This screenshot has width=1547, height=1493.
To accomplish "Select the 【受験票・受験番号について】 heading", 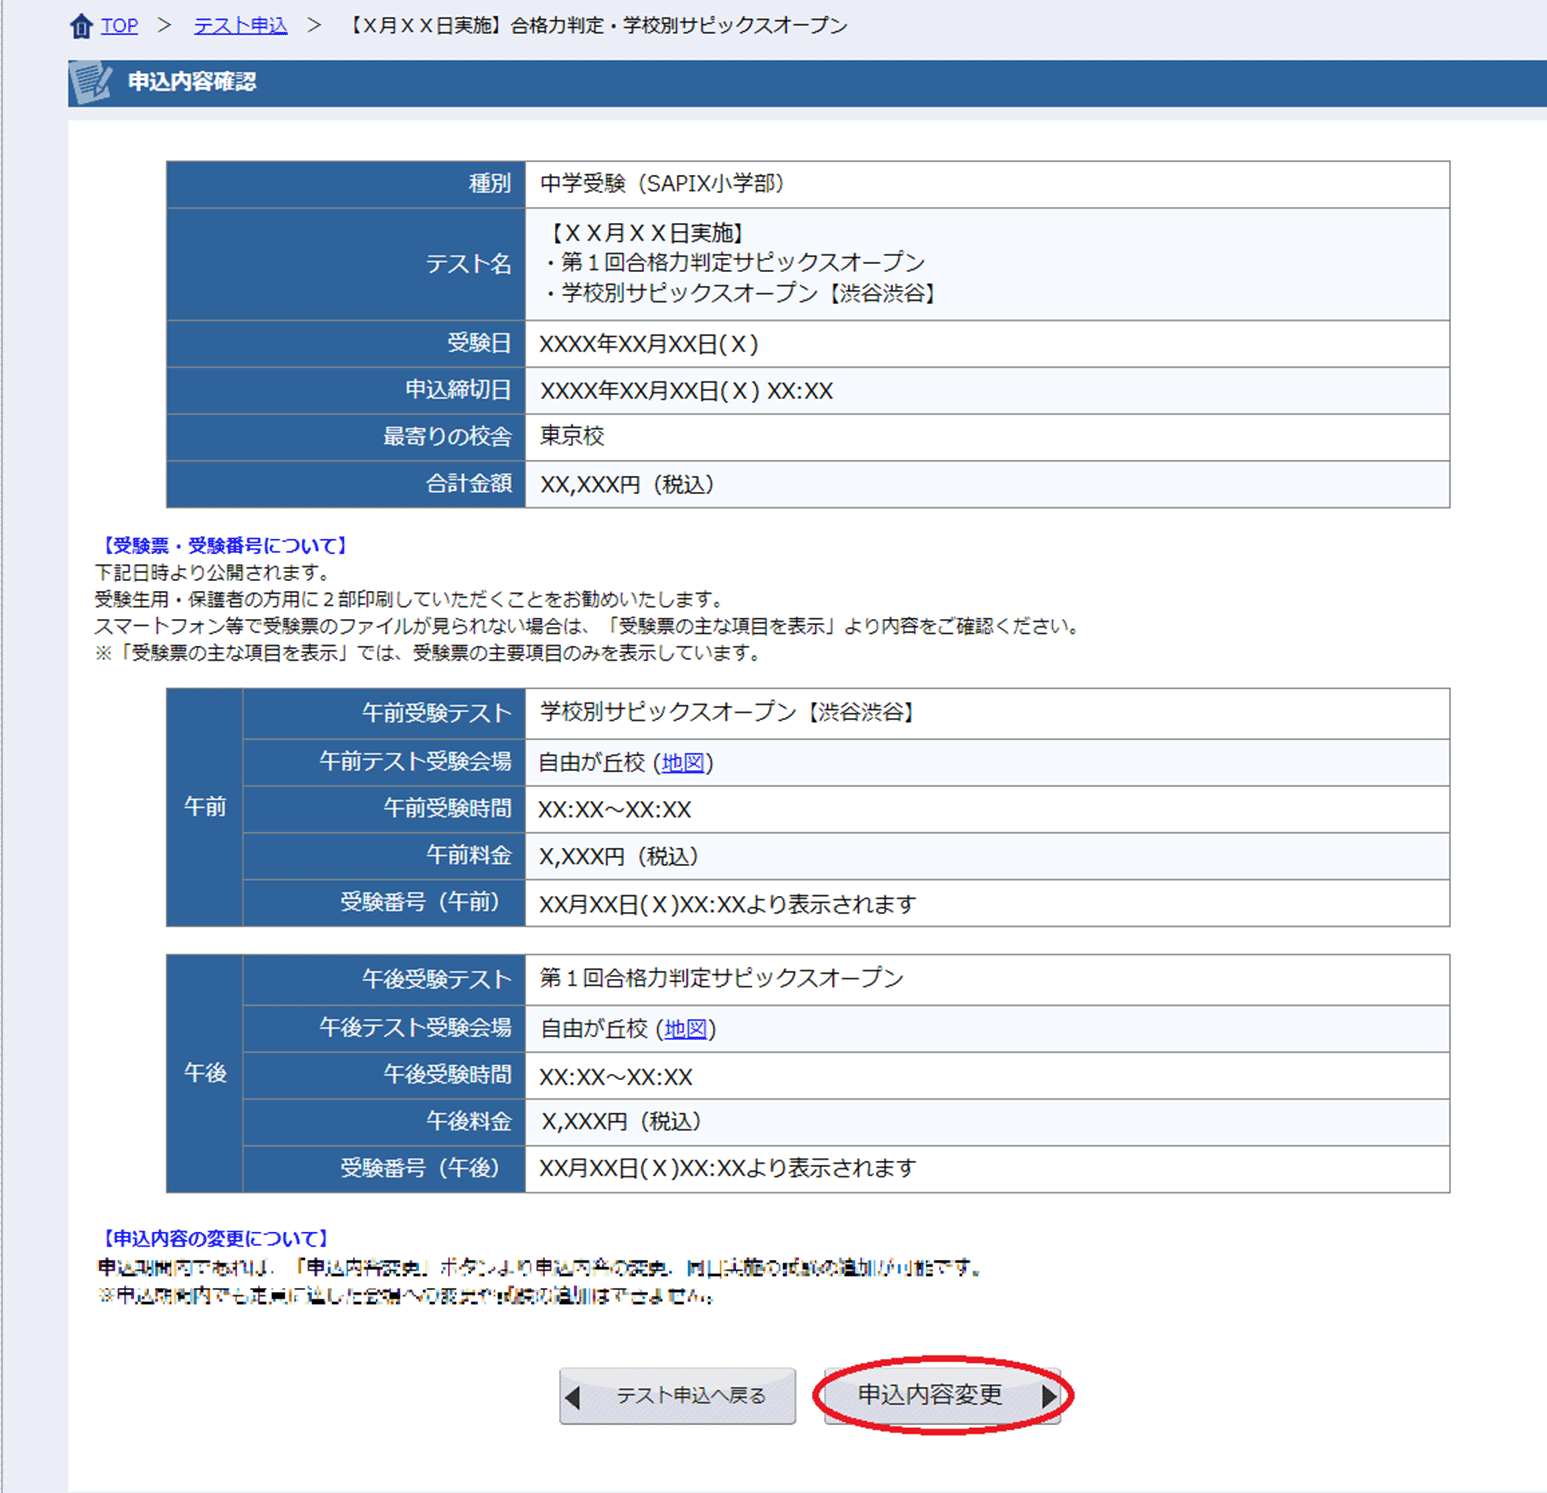I will 223,546.
